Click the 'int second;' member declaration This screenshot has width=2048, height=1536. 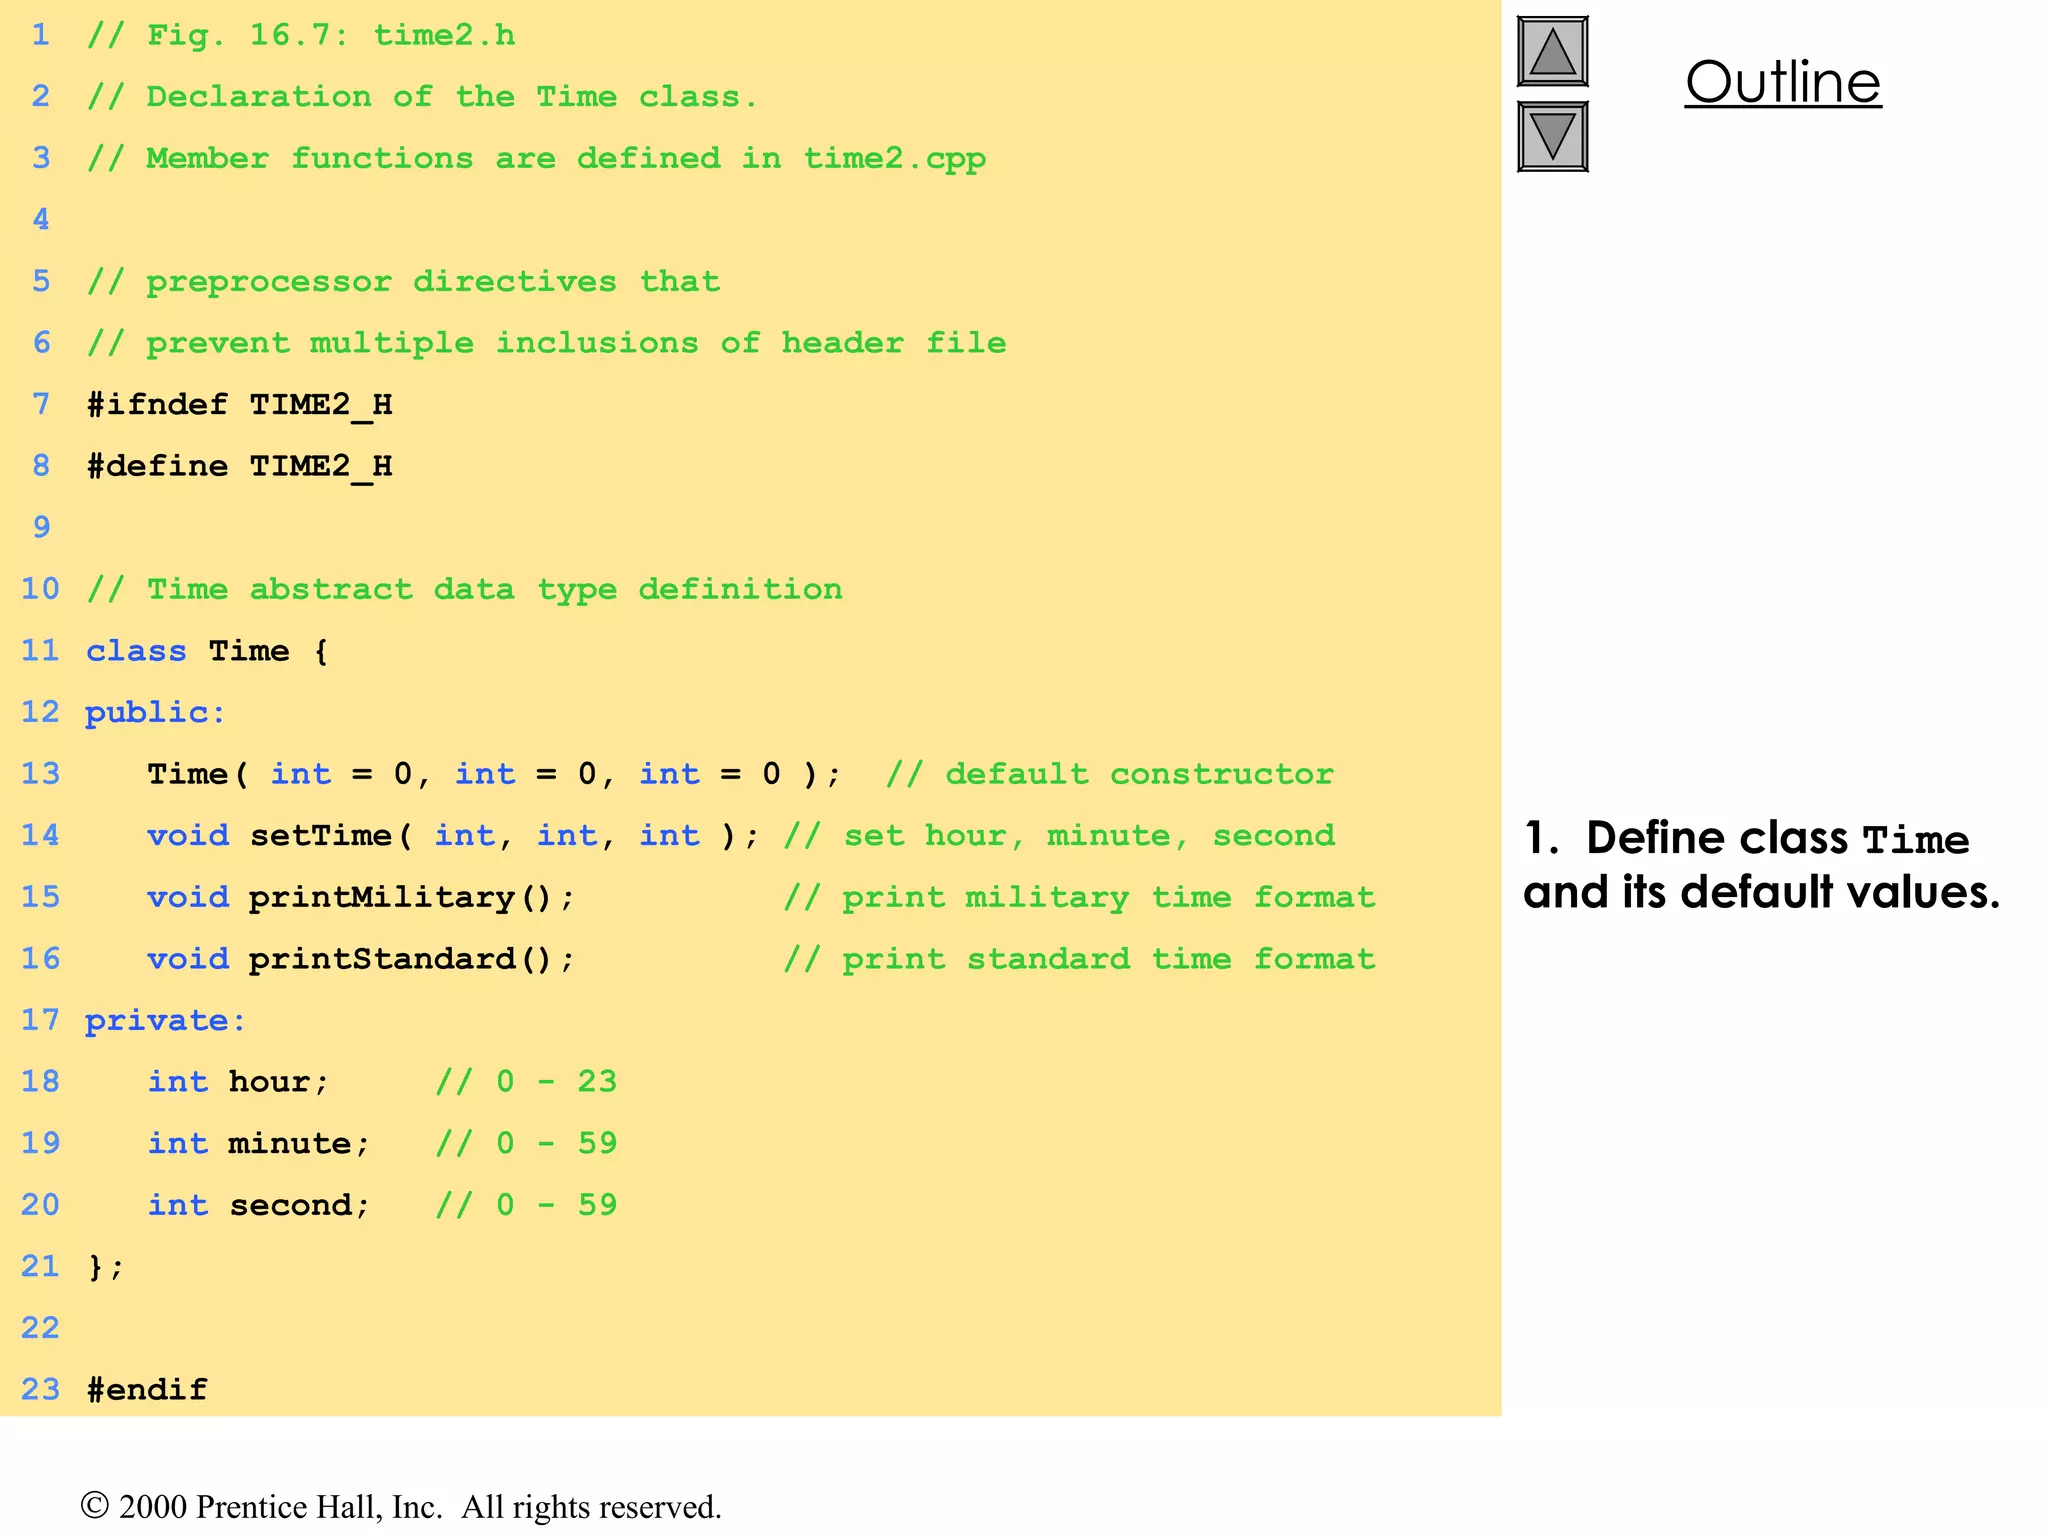pos(259,1205)
